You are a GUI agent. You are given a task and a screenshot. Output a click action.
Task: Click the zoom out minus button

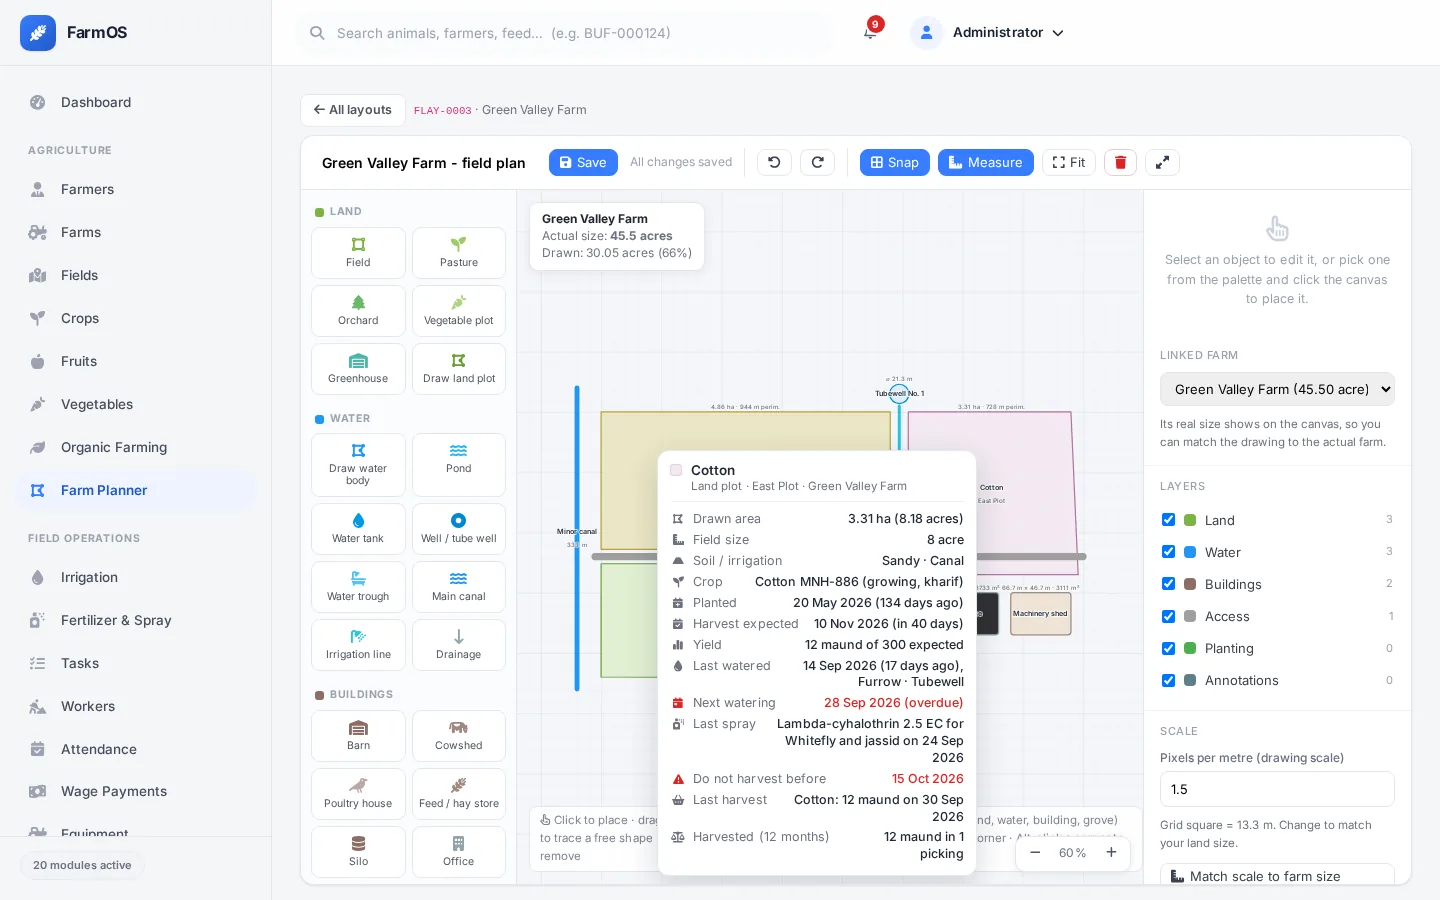pos(1035,853)
